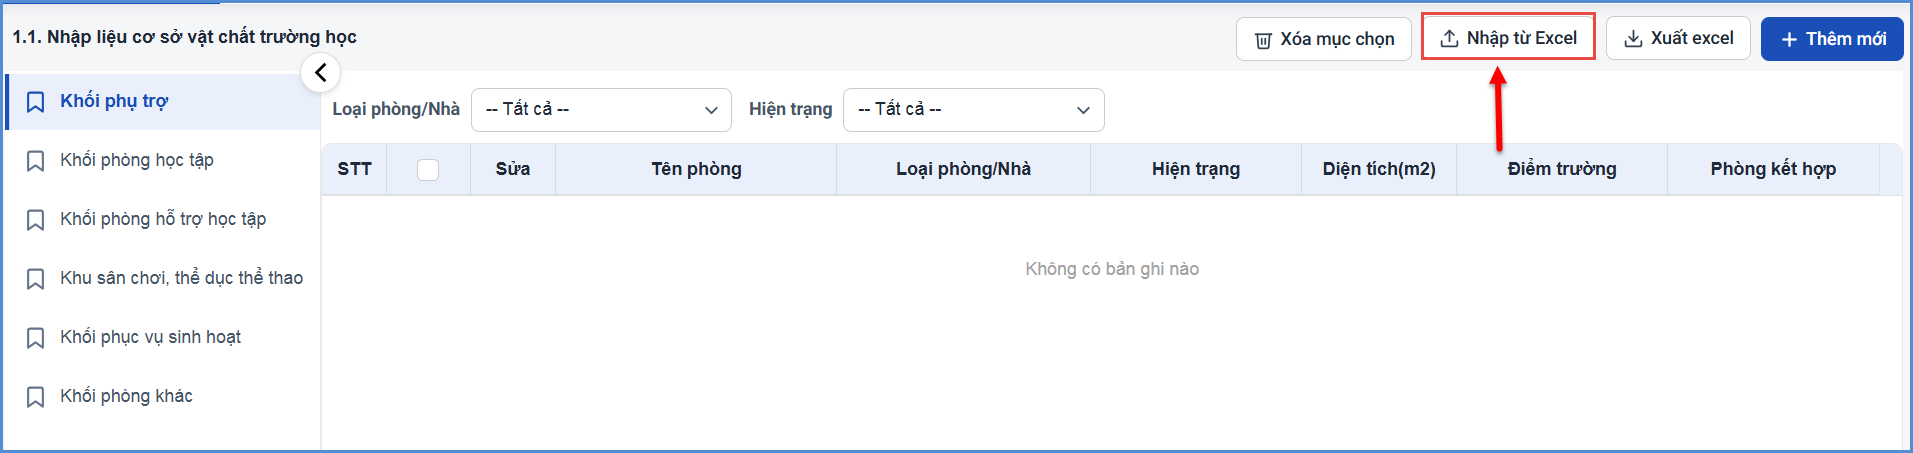Screen dimensions: 1913x453
Task: Select Khối phòng học tập in the sidebar
Action: pyautogui.click(x=162, y=160)
